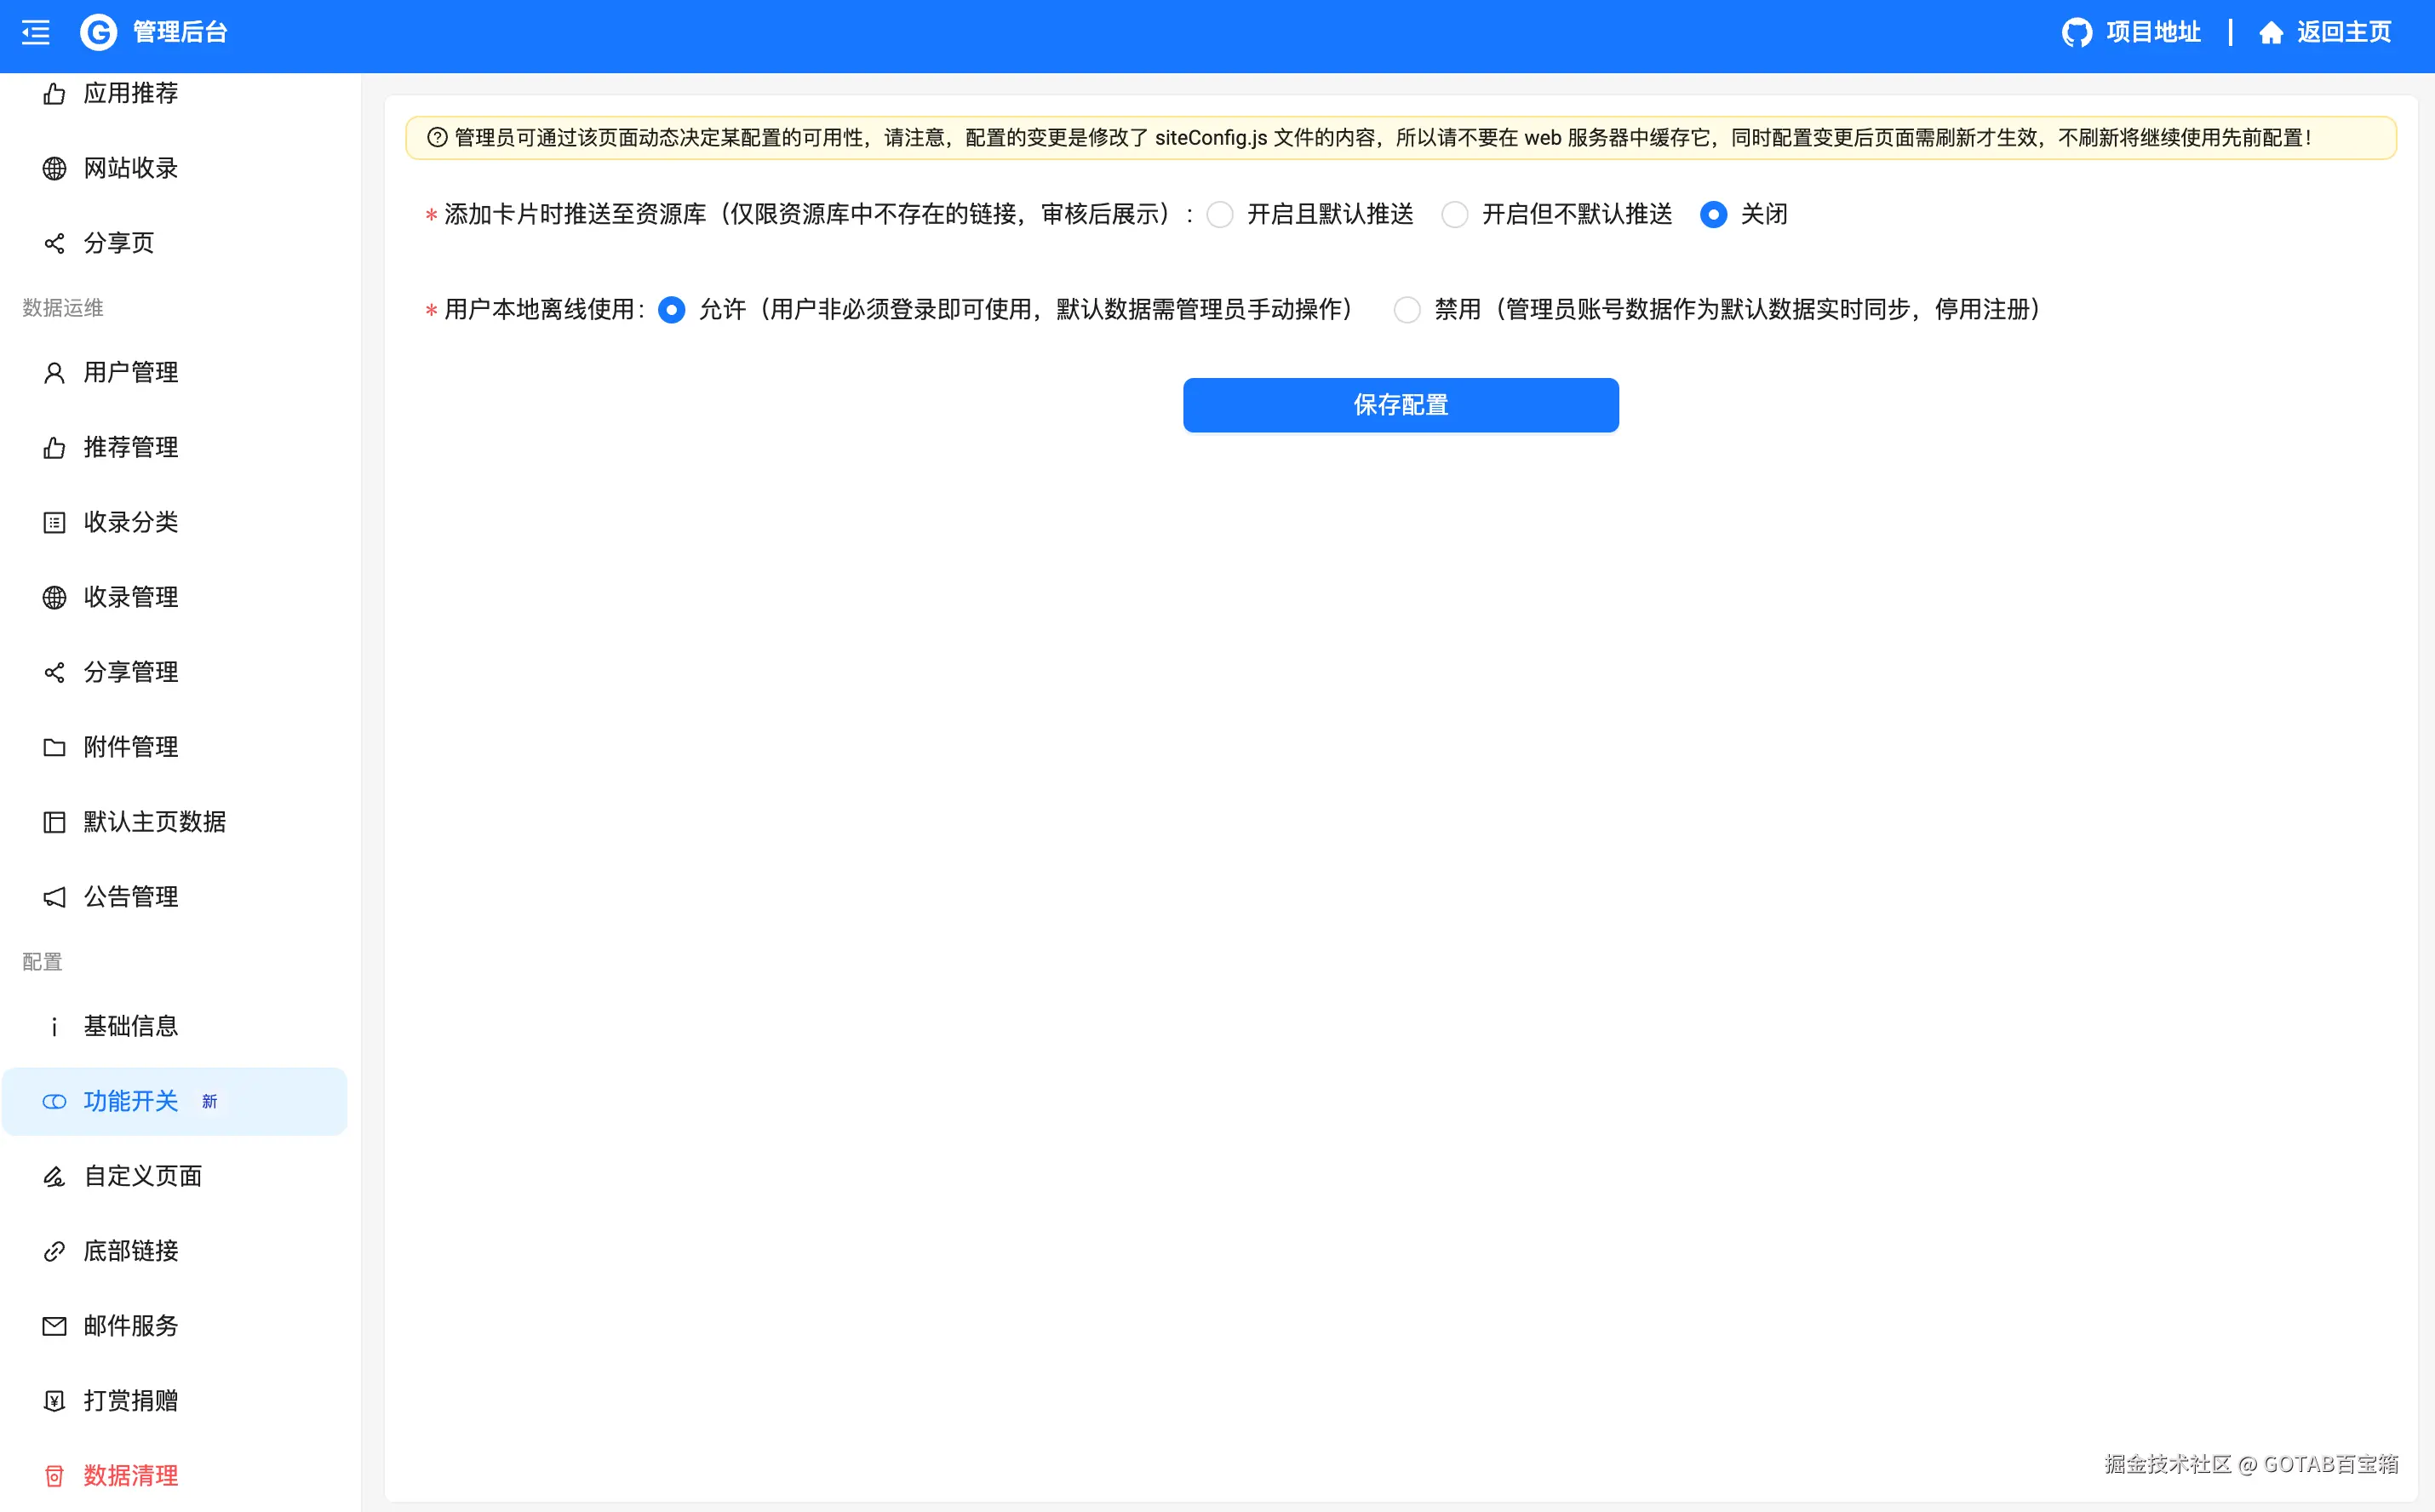Open the 功能开关 sidebar entry

click(x=130, y=1101)
